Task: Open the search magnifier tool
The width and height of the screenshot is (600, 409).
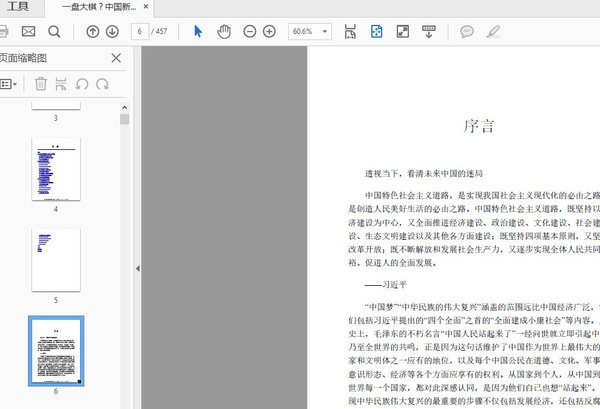Action: pos(53,32)
